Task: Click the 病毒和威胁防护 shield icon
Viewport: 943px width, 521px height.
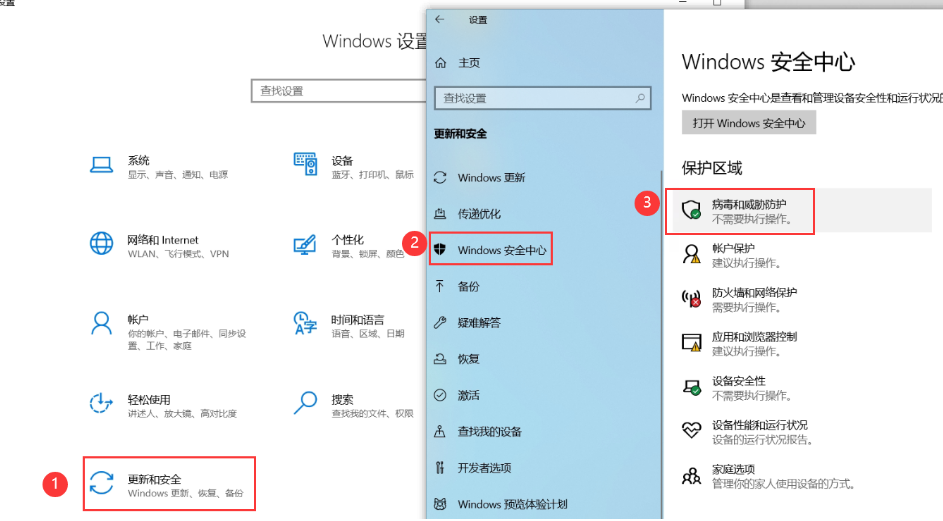Action: point(691,210)
